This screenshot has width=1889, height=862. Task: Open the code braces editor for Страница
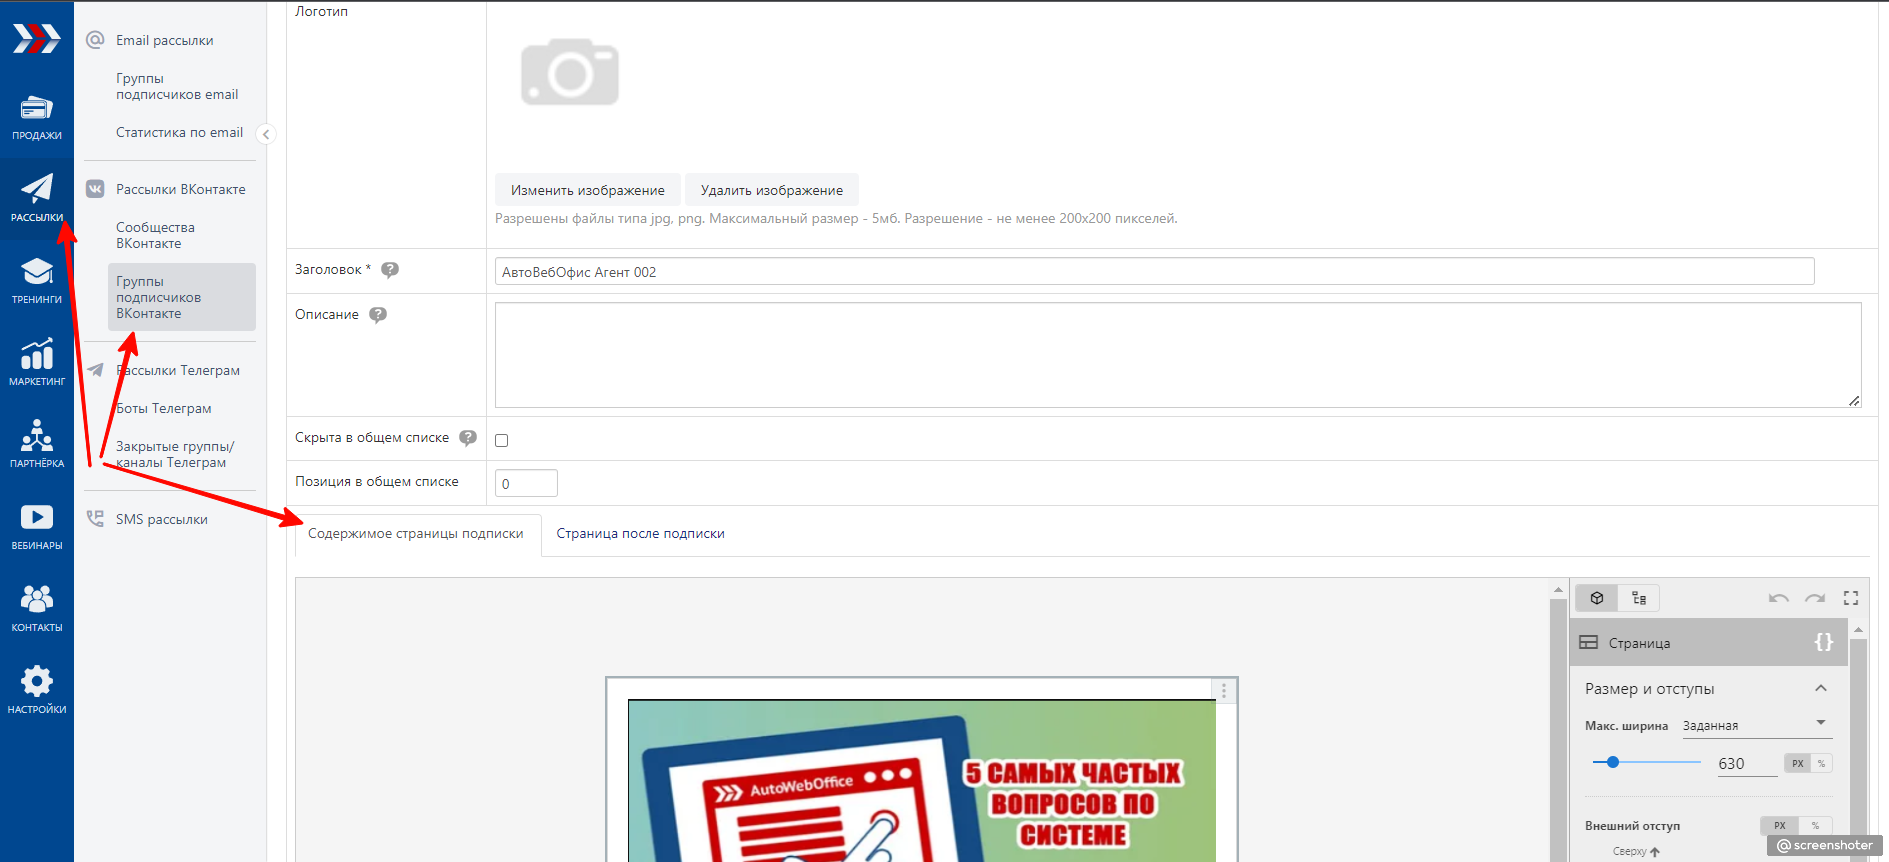[1823, 642]
